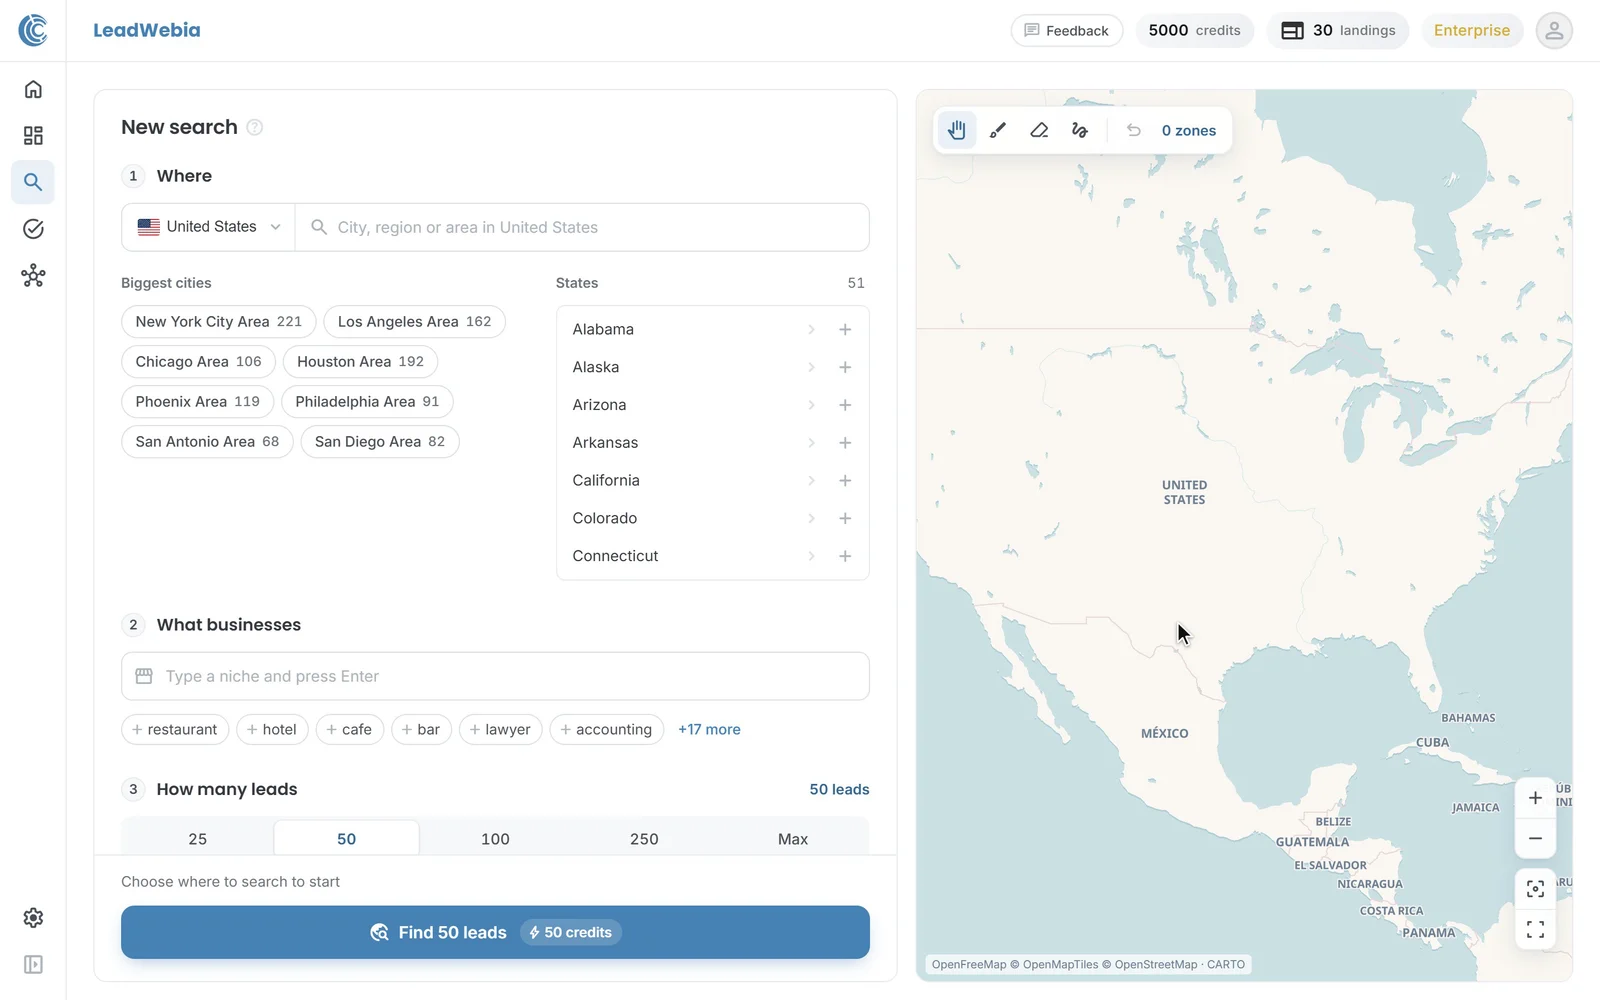The image size is (1600, 1000).
Task: Select the hand pan tool on map
Action: point(957,130)
